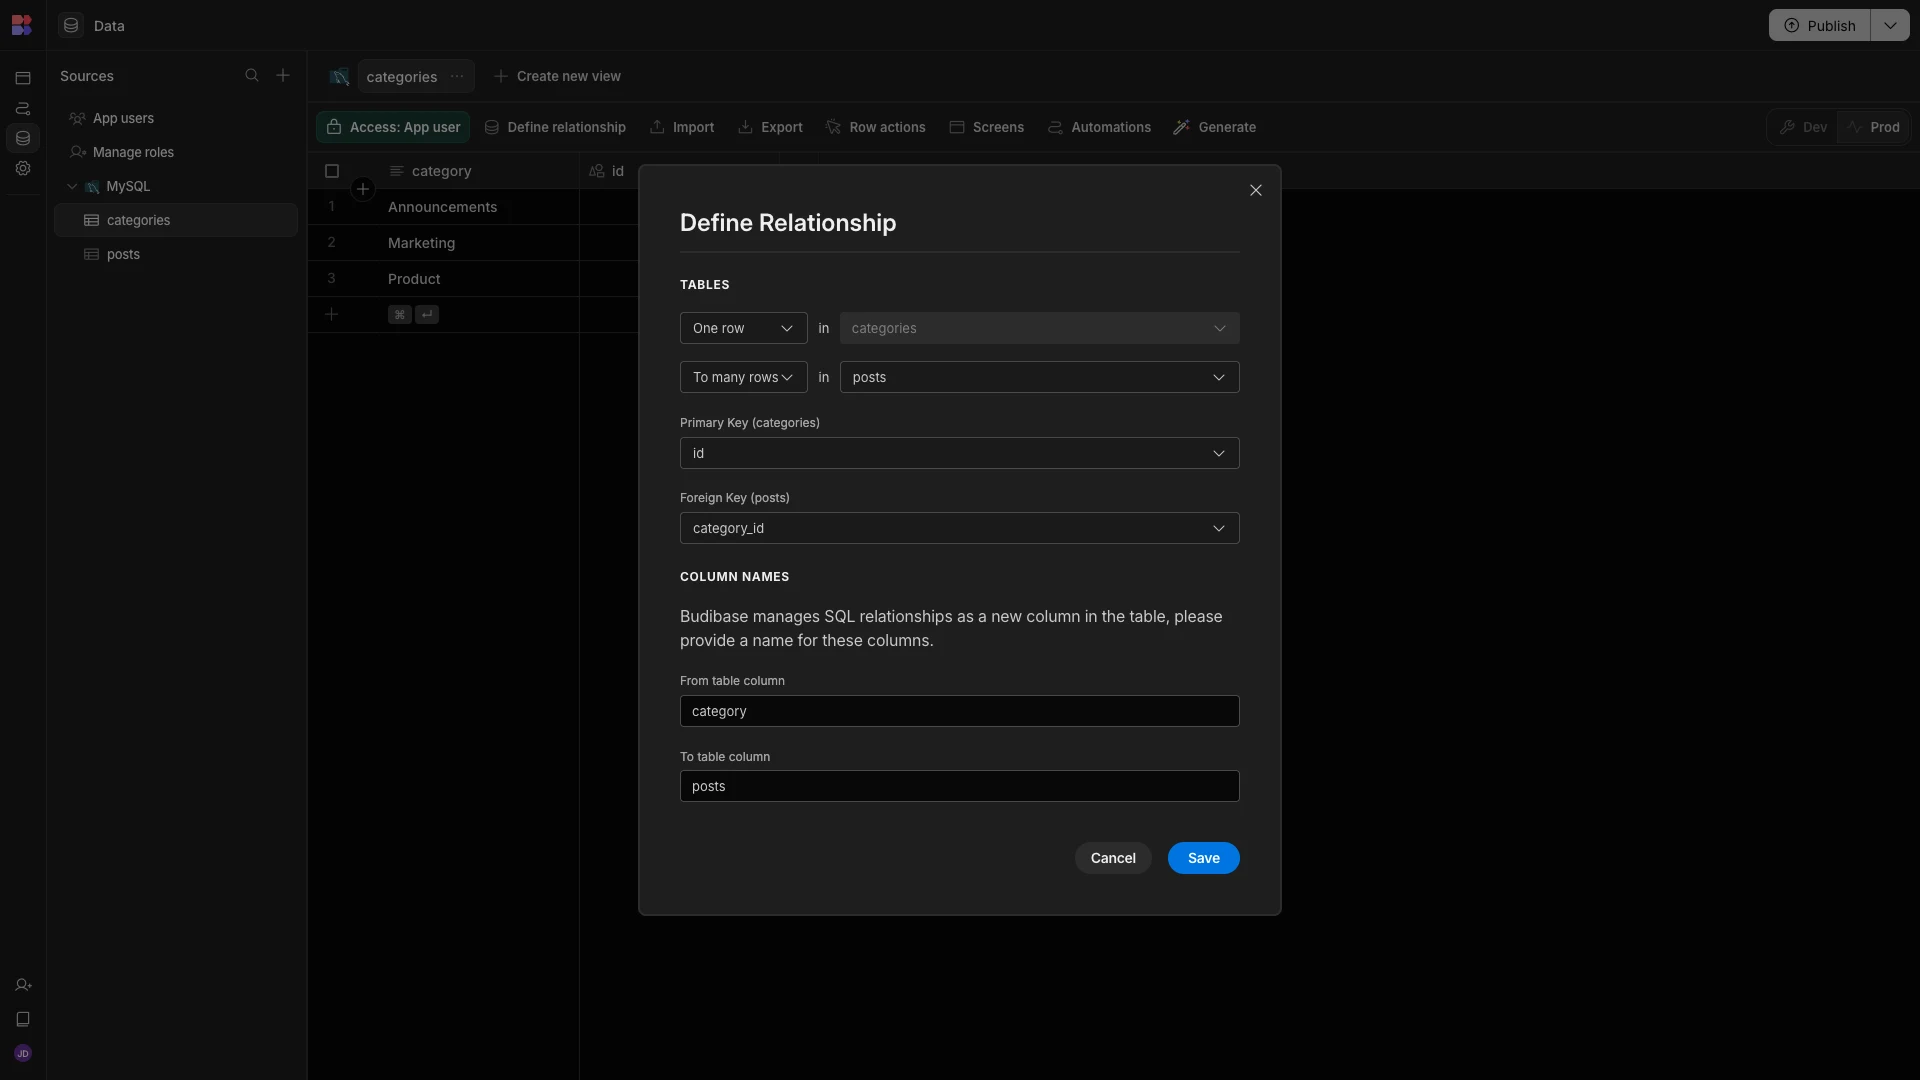Open Row actions in toolbar
The width and height of the screenshot is (1920, 1080).
(x=876, y=127)
